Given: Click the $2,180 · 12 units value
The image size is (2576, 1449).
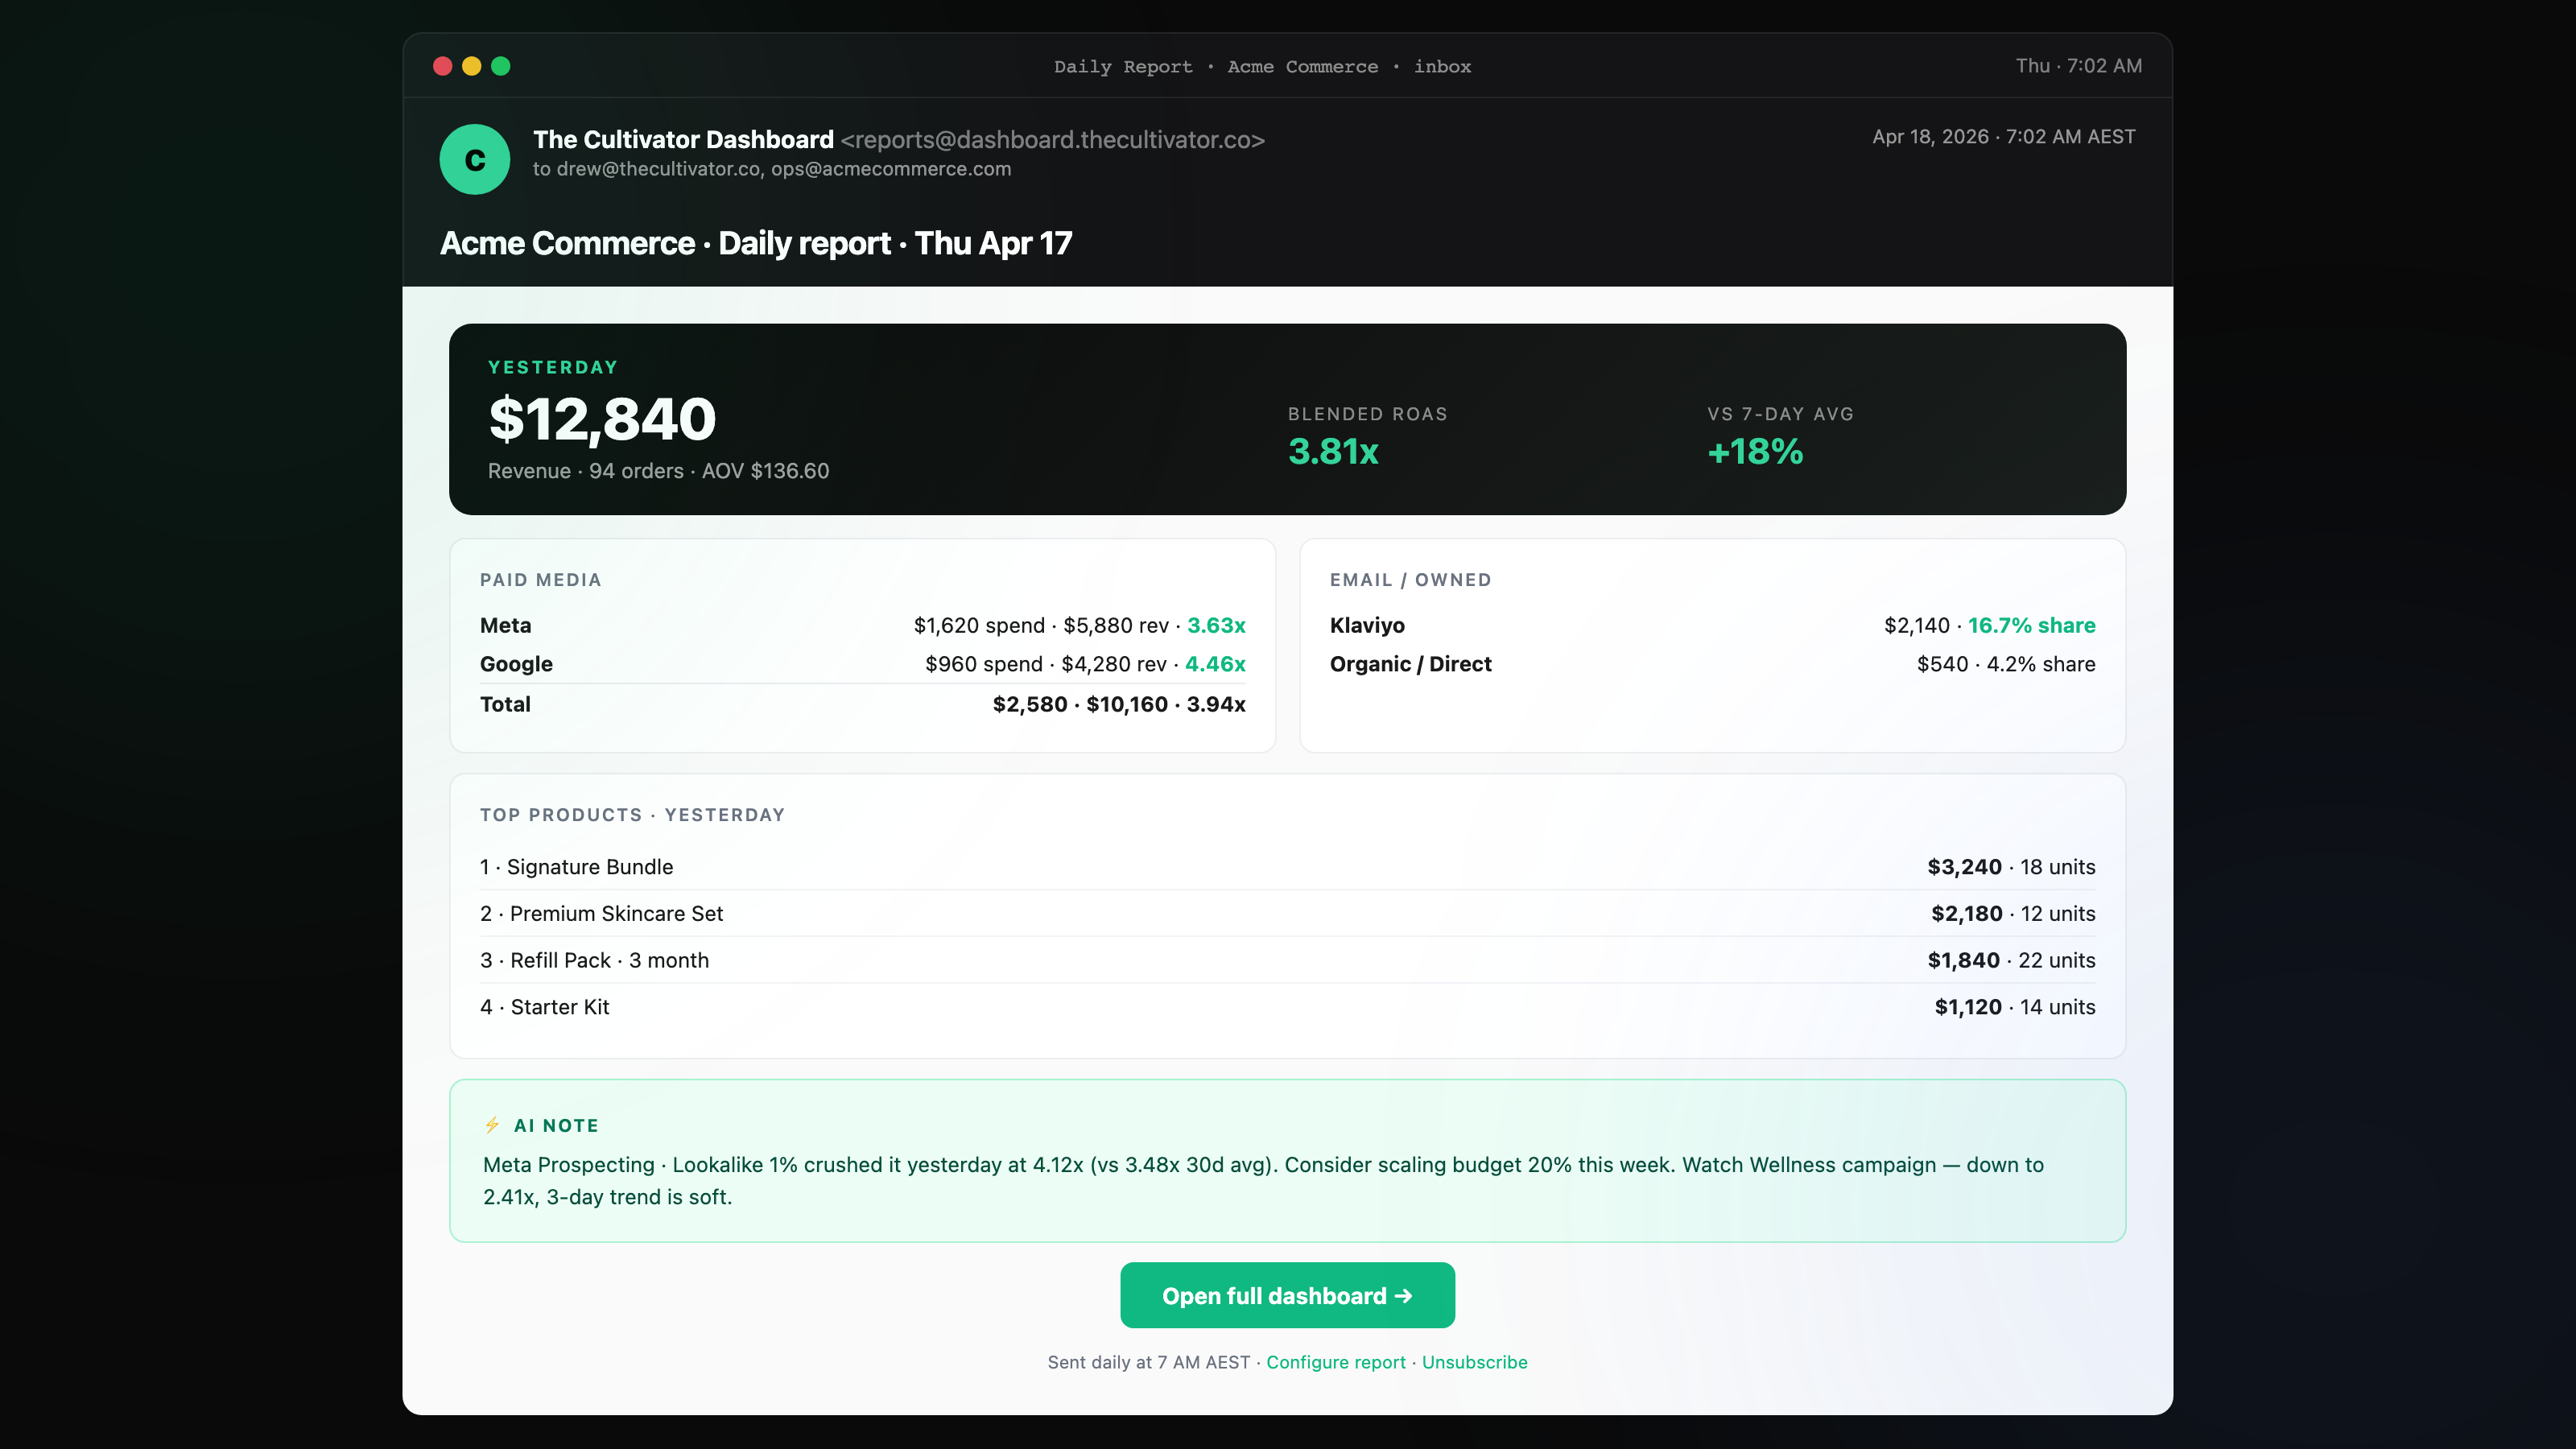Looking at the screenshot, I should [2013, 913].
